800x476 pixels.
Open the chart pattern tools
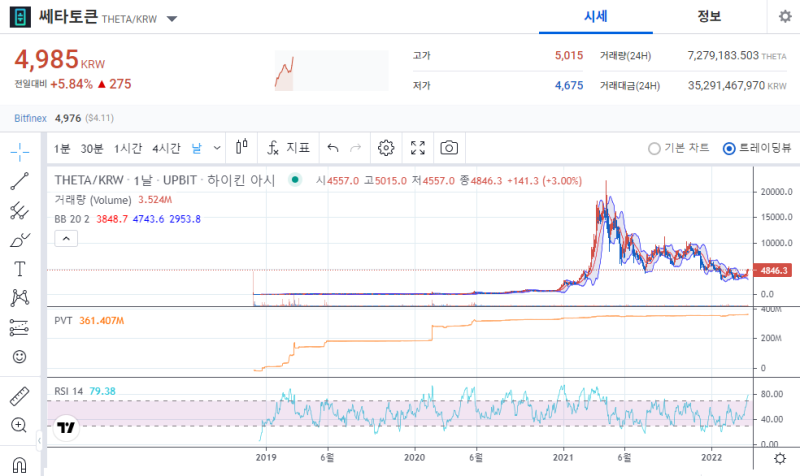tap(19, 297)
